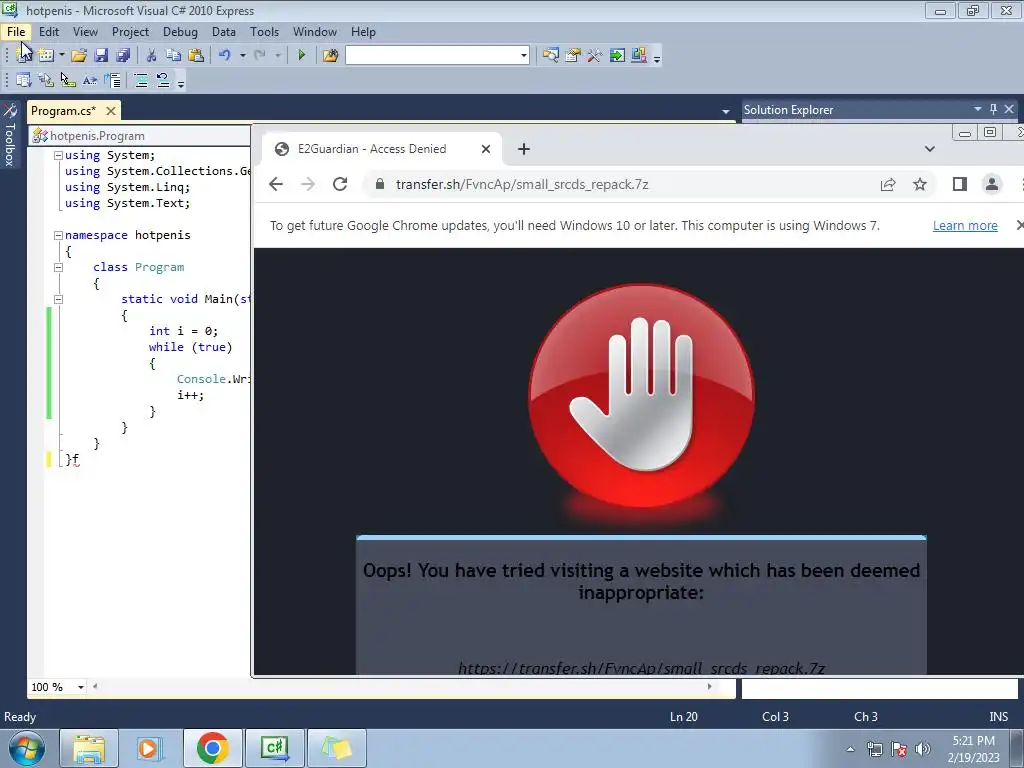This screenshot has width=1024, height=768.
Task: Open the File menu
Action: pyautogui.click(x=16, y=31)
